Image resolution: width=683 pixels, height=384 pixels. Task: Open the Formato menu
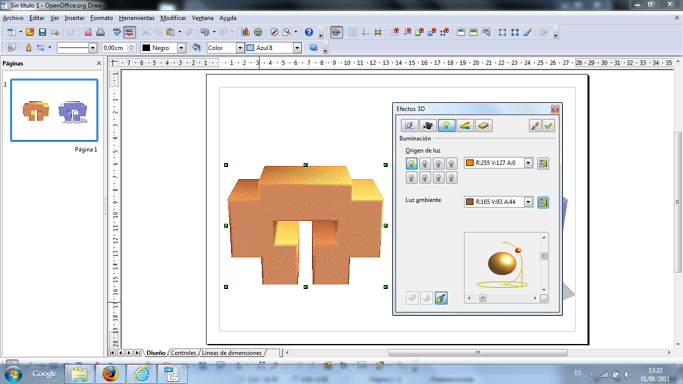101,18
